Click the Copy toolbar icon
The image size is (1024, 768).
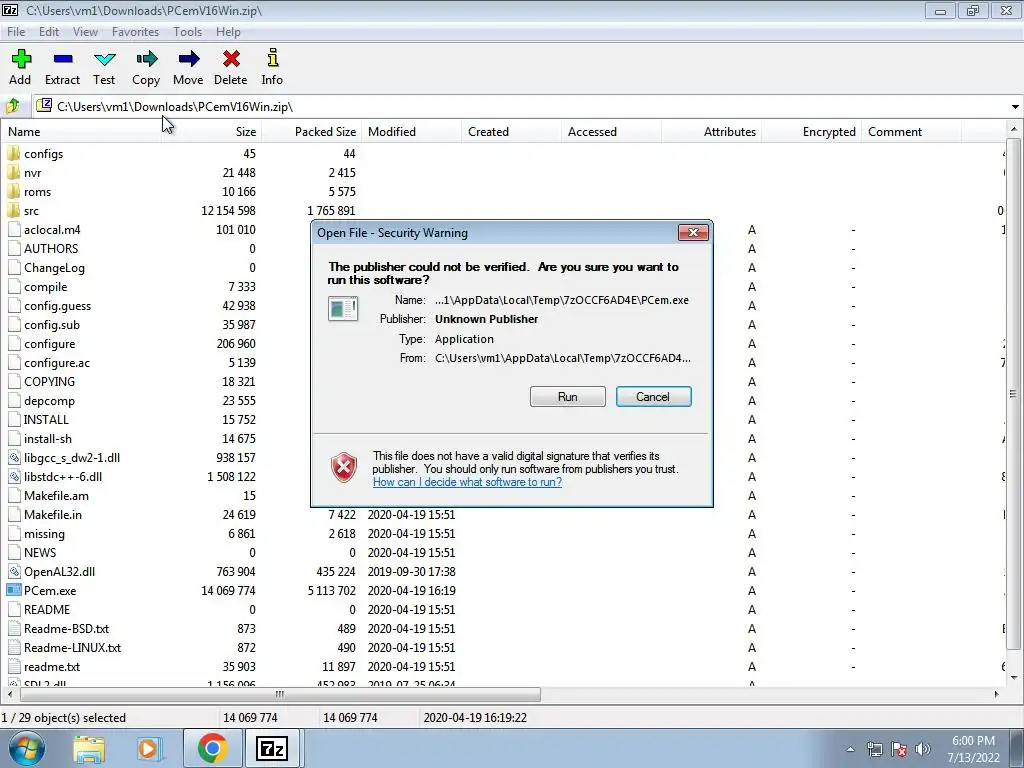pos(146,67)
